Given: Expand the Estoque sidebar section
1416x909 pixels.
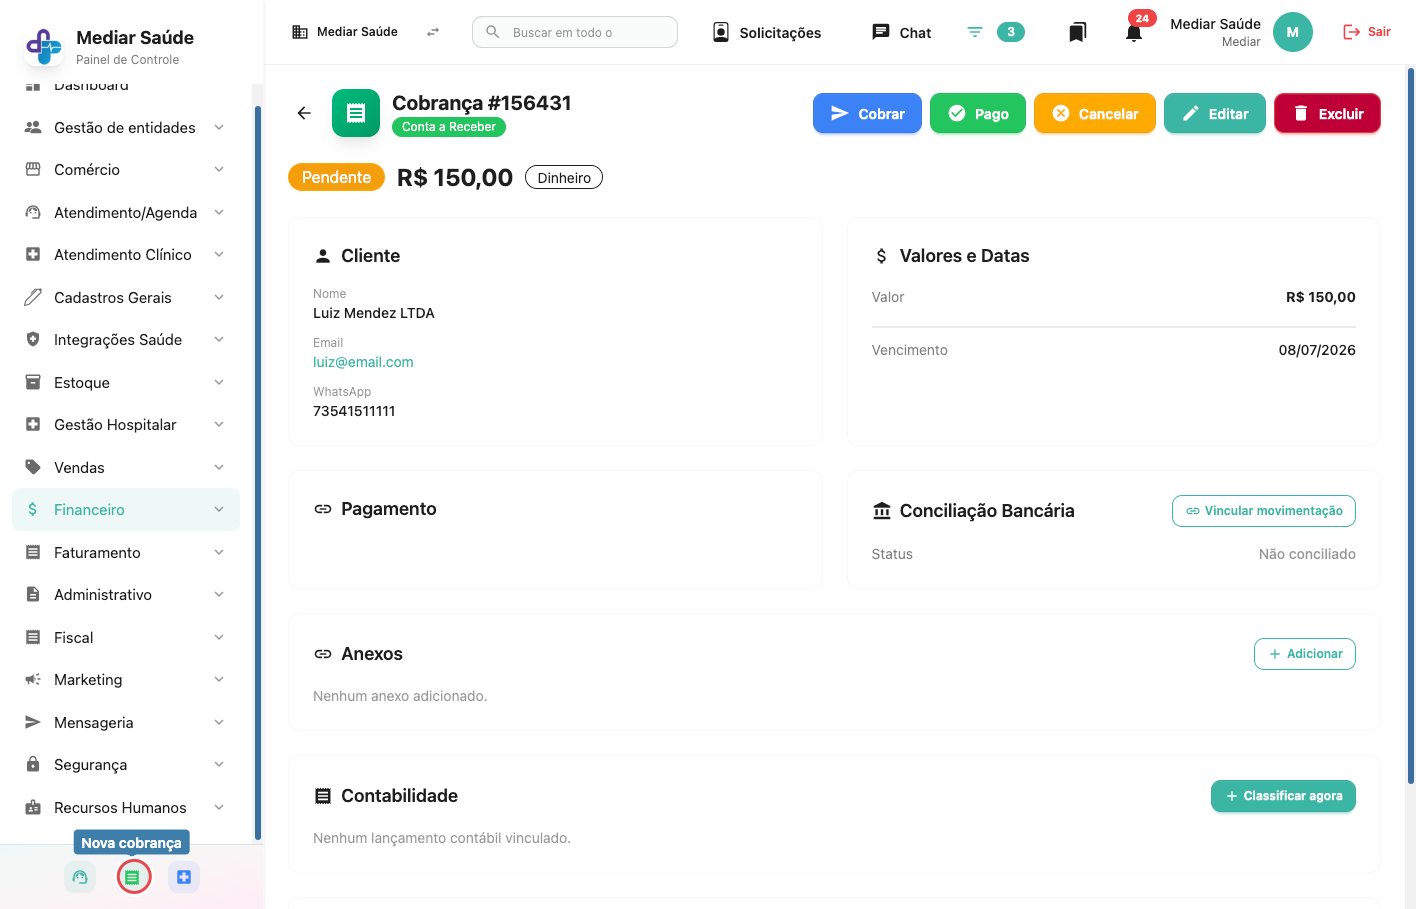Looking at the screenshot, I should (126, 382).
